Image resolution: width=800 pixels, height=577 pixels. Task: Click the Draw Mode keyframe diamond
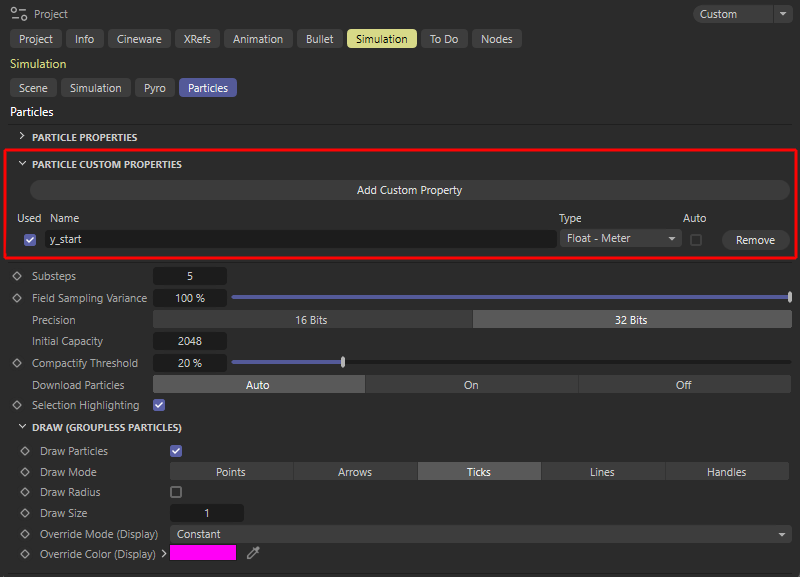point(25,472)
